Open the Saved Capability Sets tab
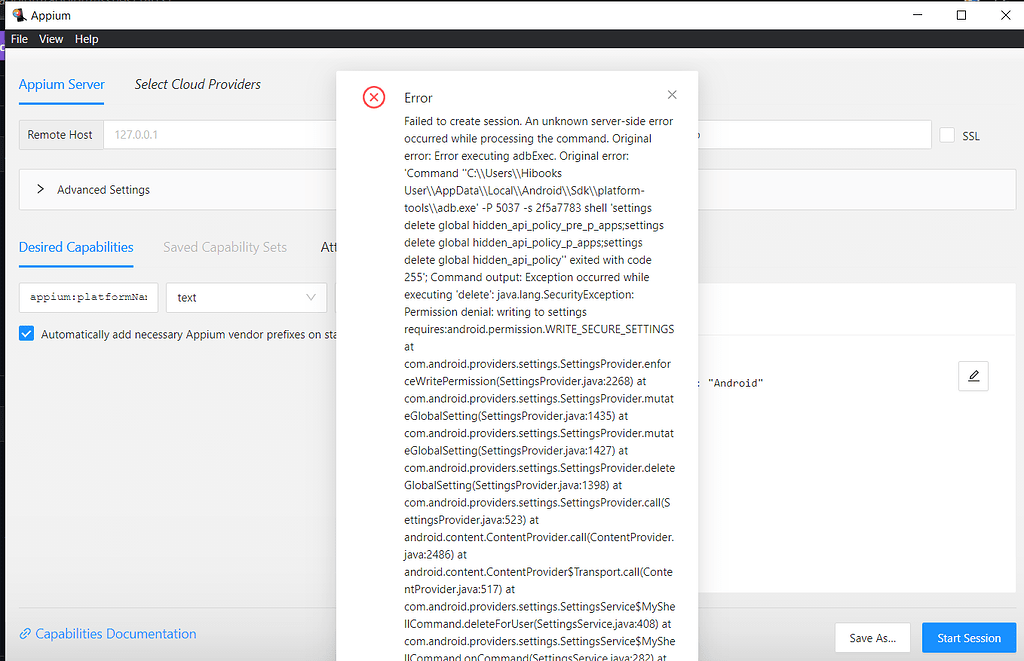Screen dimensions: 1024x661 (x=225, y=247)
